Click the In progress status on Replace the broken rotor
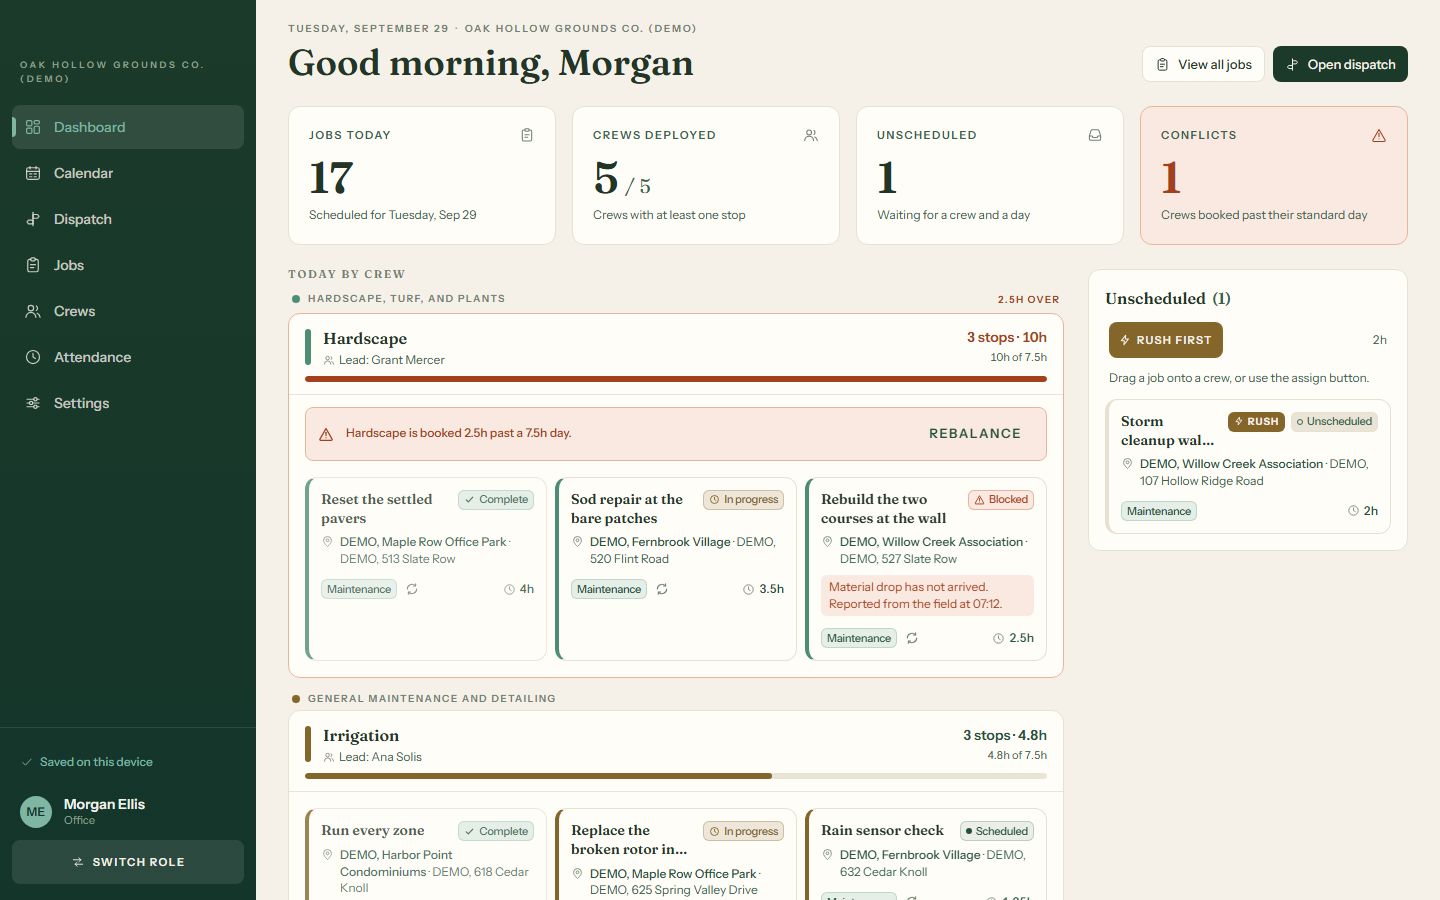 (743, 831)
